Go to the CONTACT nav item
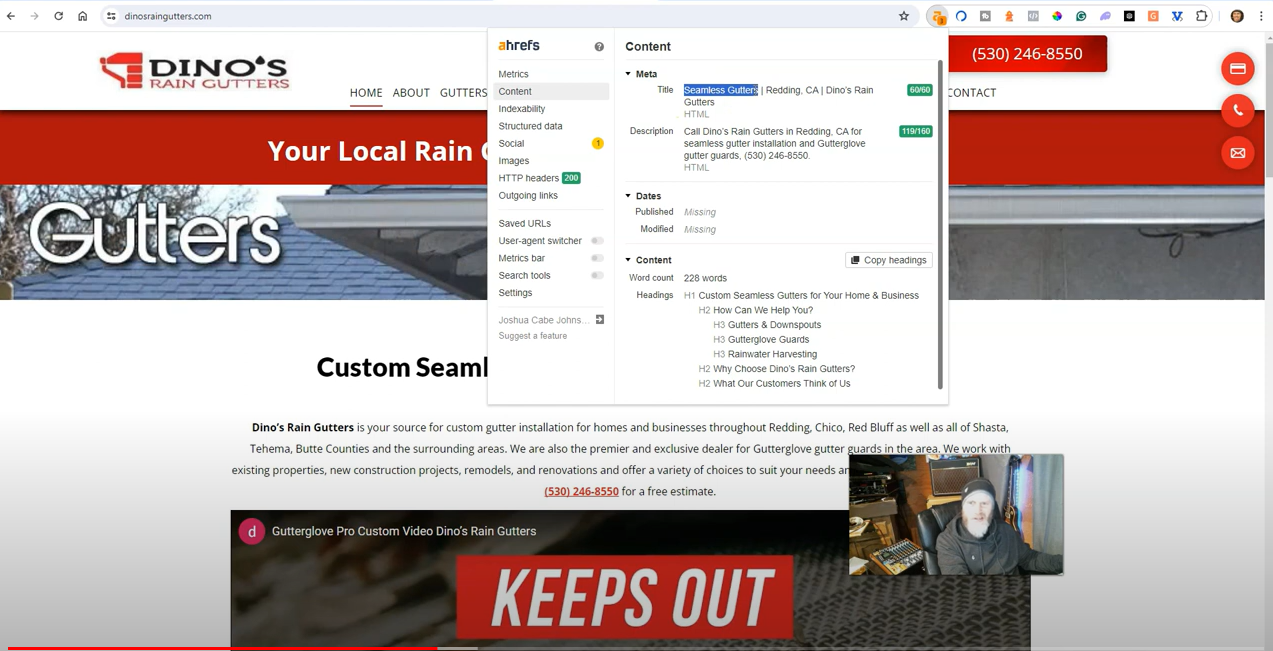The height and width of the screenshot is (651, 1273). click(x=972, y=92)
